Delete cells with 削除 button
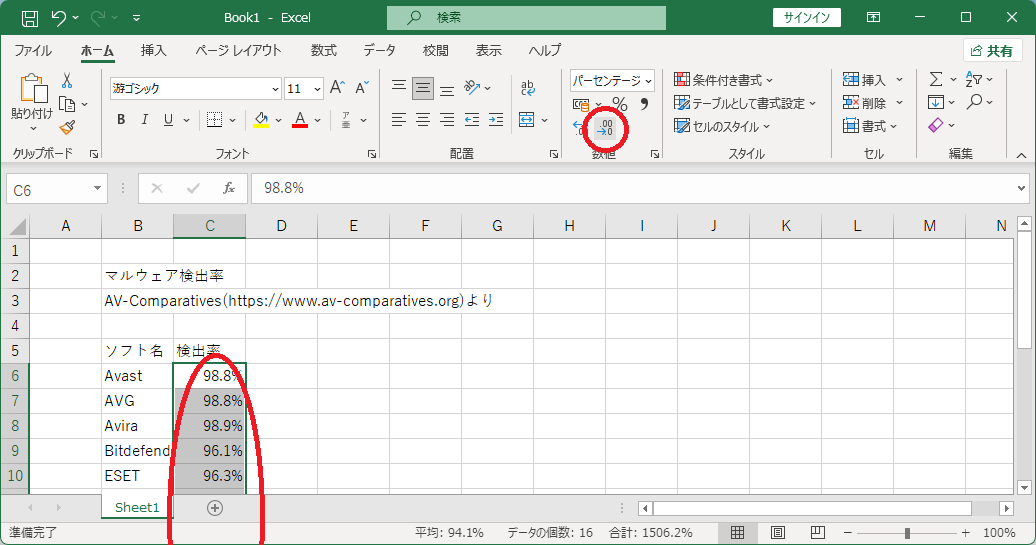 (864, 103)
